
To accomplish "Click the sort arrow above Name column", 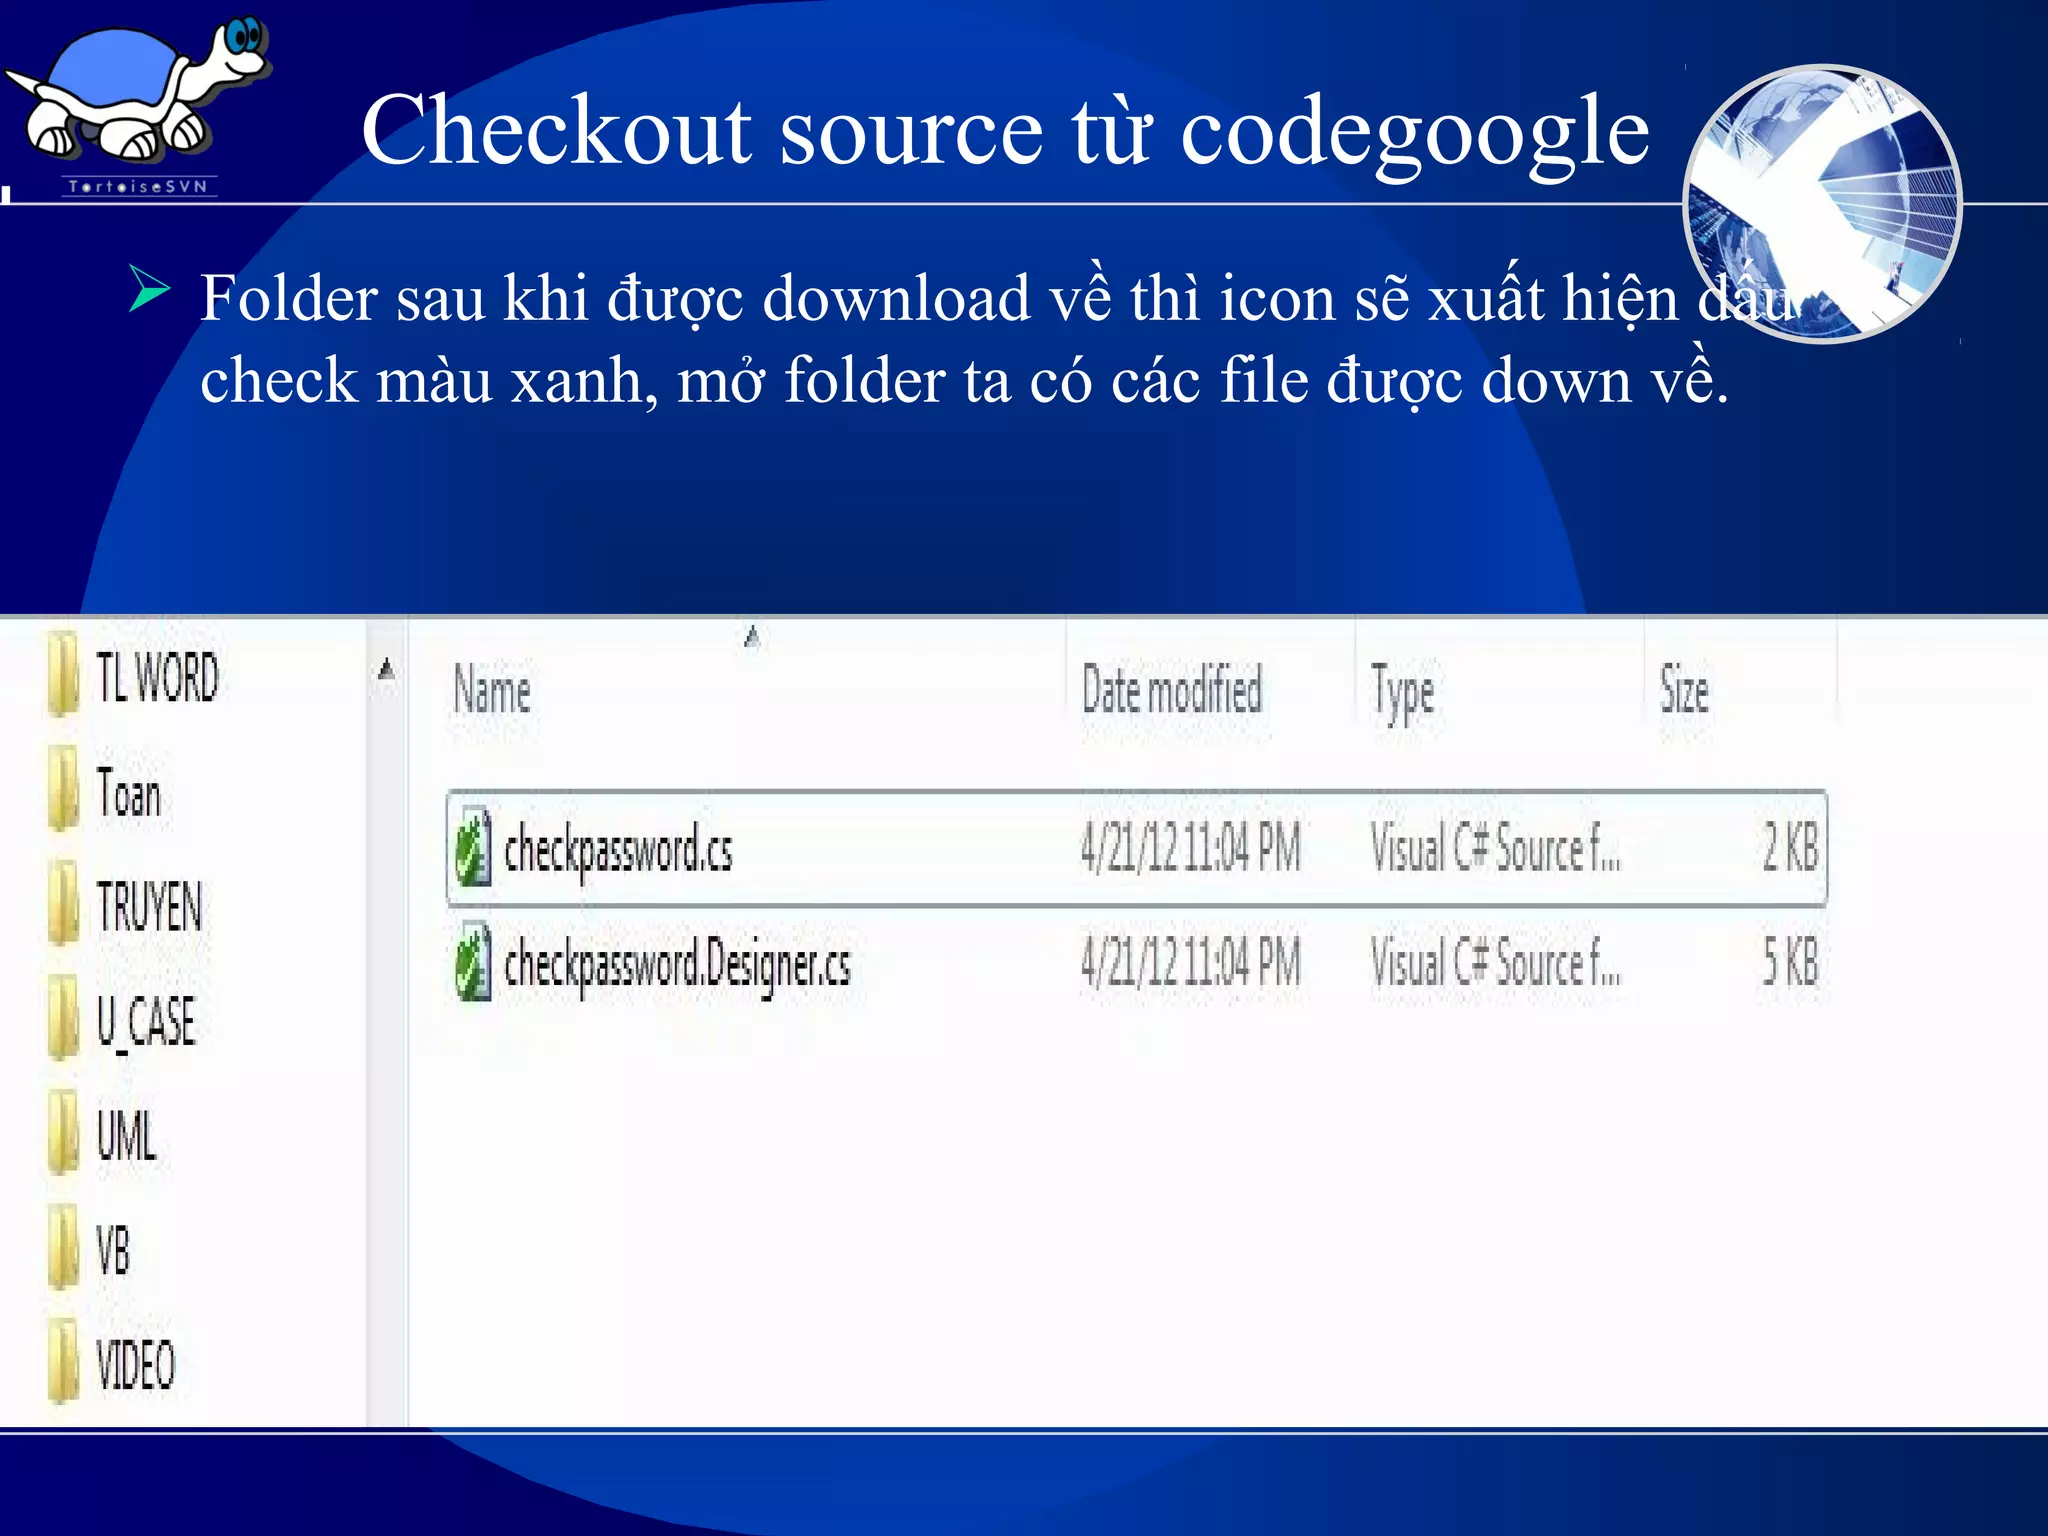I will coord(753,636).
